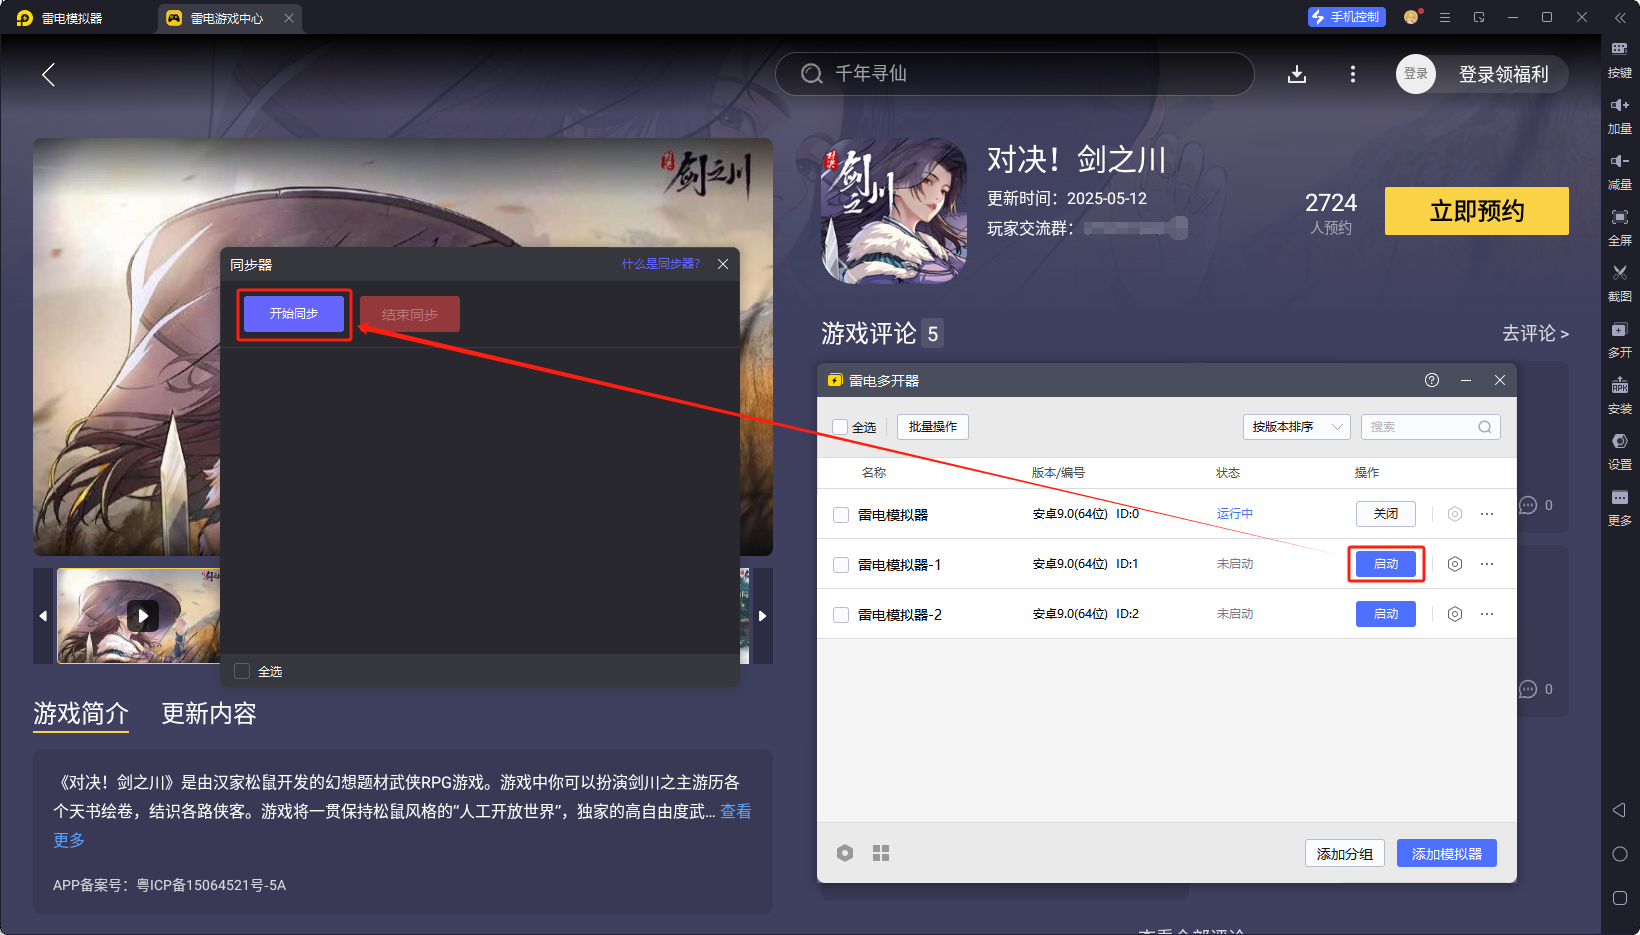Click the 对决!剑之川 game icon
This screenshot has width=1640, height=935.
894,211
